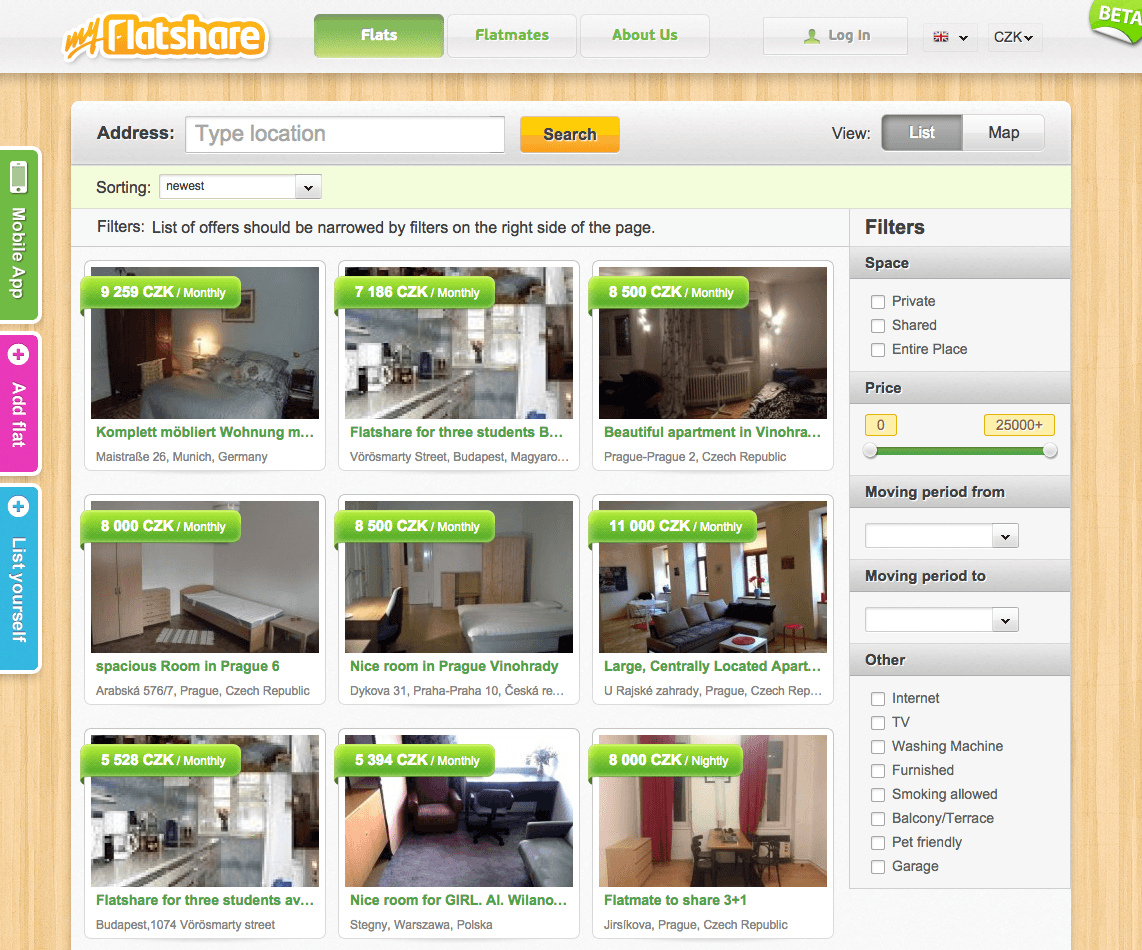Viewport: 1142px width, 950px height.
Task: Click the myFlatshare logo
Action: coord(165,37)
